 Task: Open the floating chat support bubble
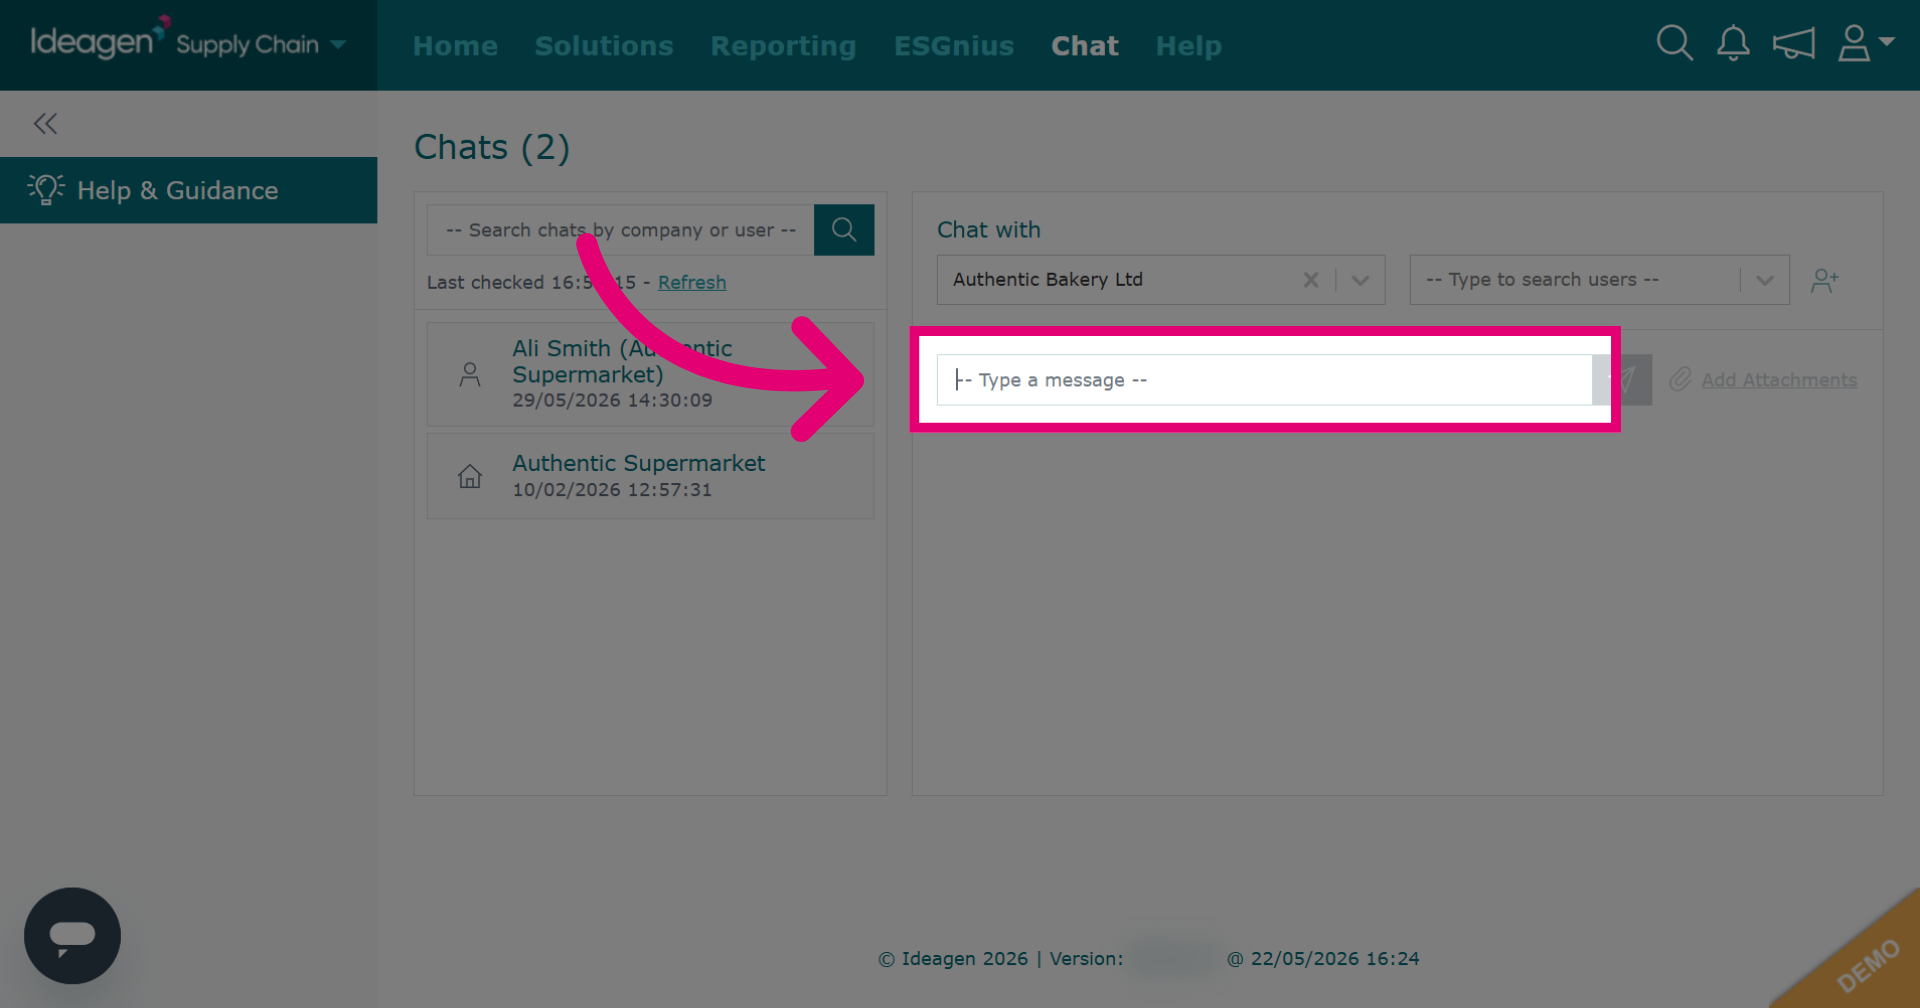pos(72,936)
